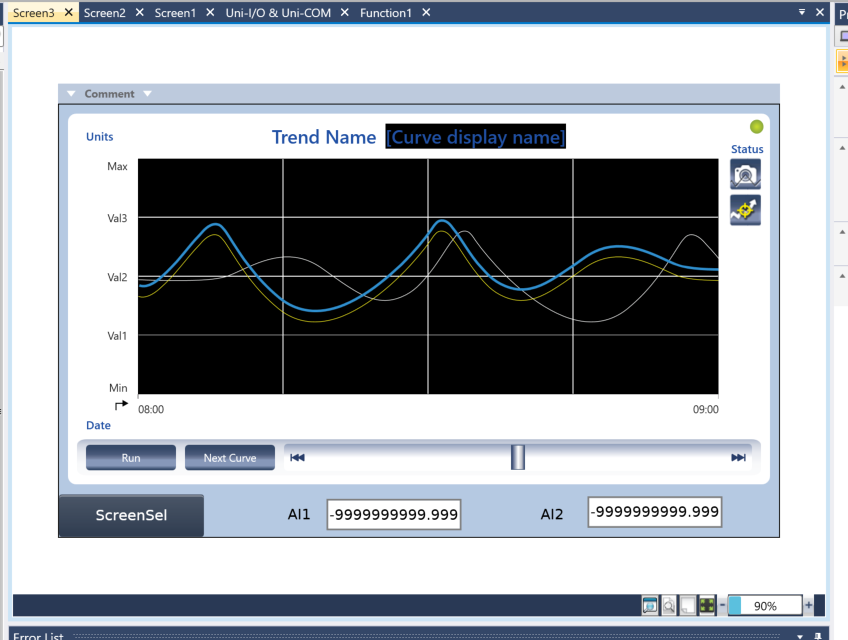The height and width of the screenshot is (640, 848).
Task: Select the AI1 numeric value field
Action: [x=394, y=514]
